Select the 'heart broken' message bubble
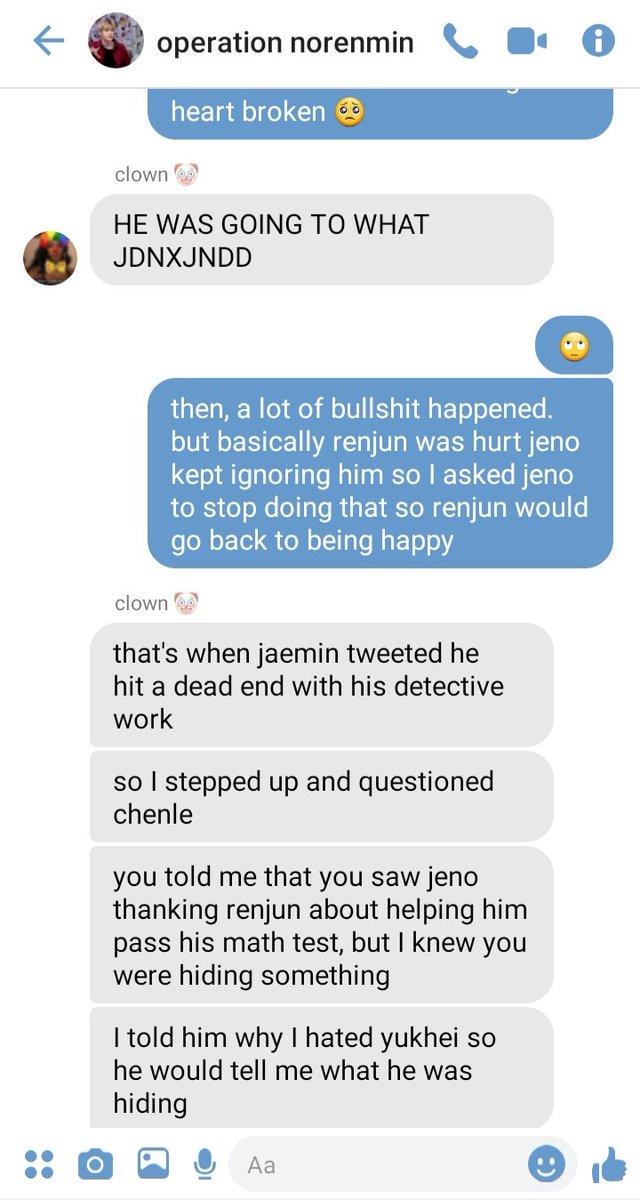Image resolution: width=640 pixels, height=1200 pixels. coord(380,113)
